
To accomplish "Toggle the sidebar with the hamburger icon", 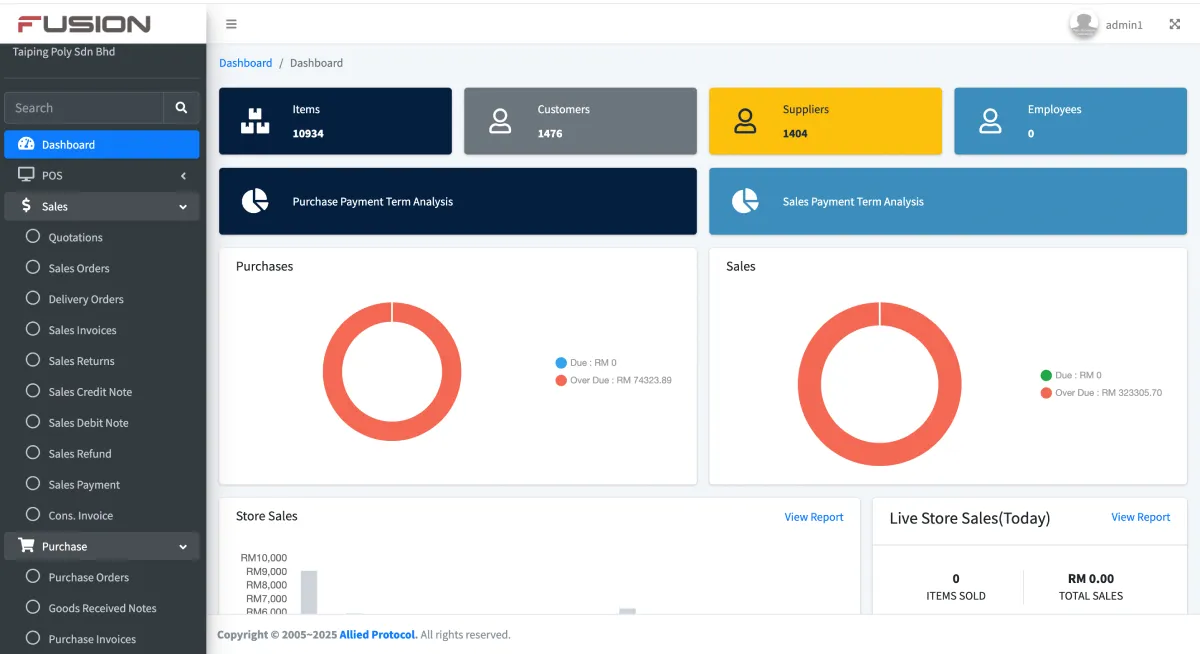I will tap(231, 23).
